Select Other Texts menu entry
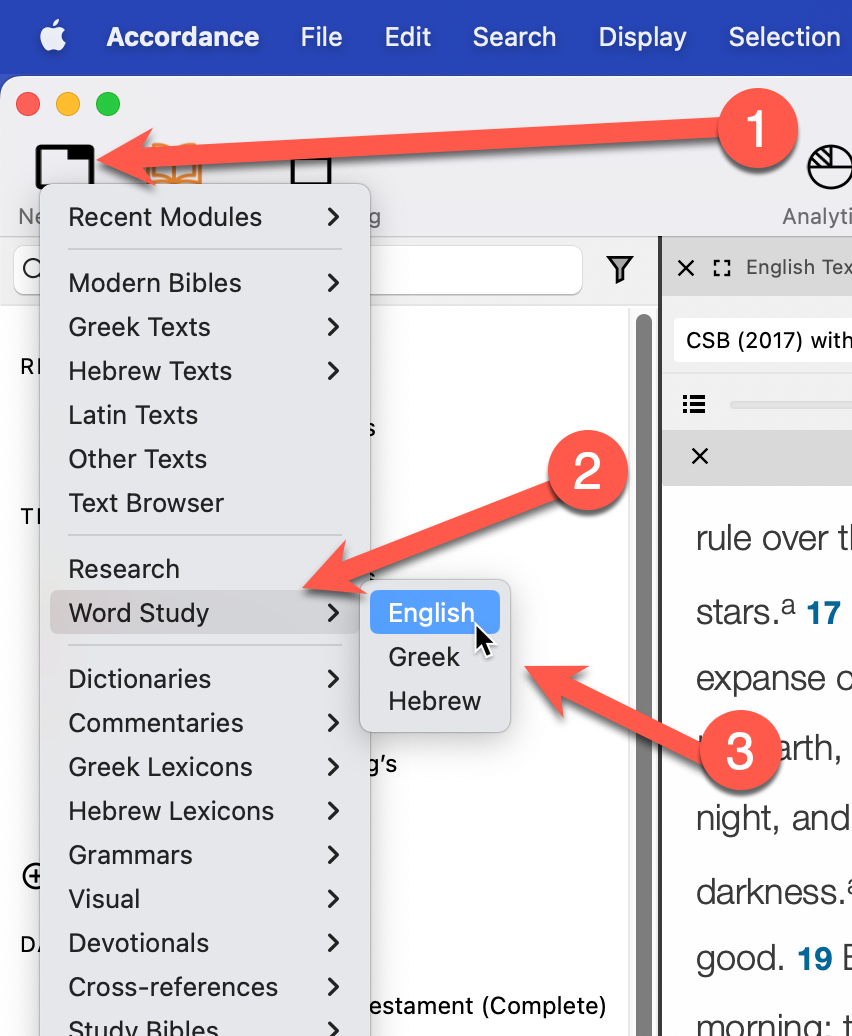 [x=205, y=459]
